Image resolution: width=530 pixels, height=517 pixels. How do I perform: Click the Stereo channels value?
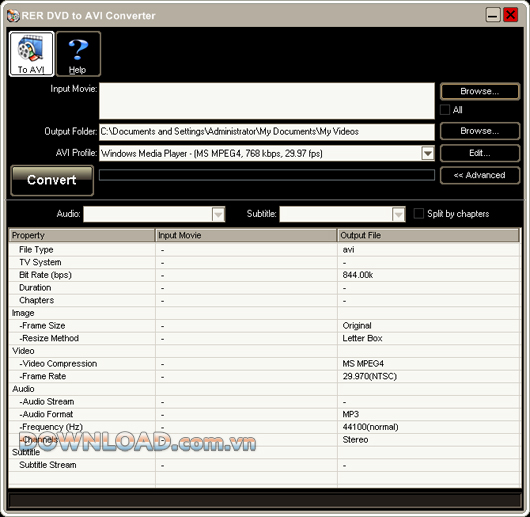click(x=355, y=440)
